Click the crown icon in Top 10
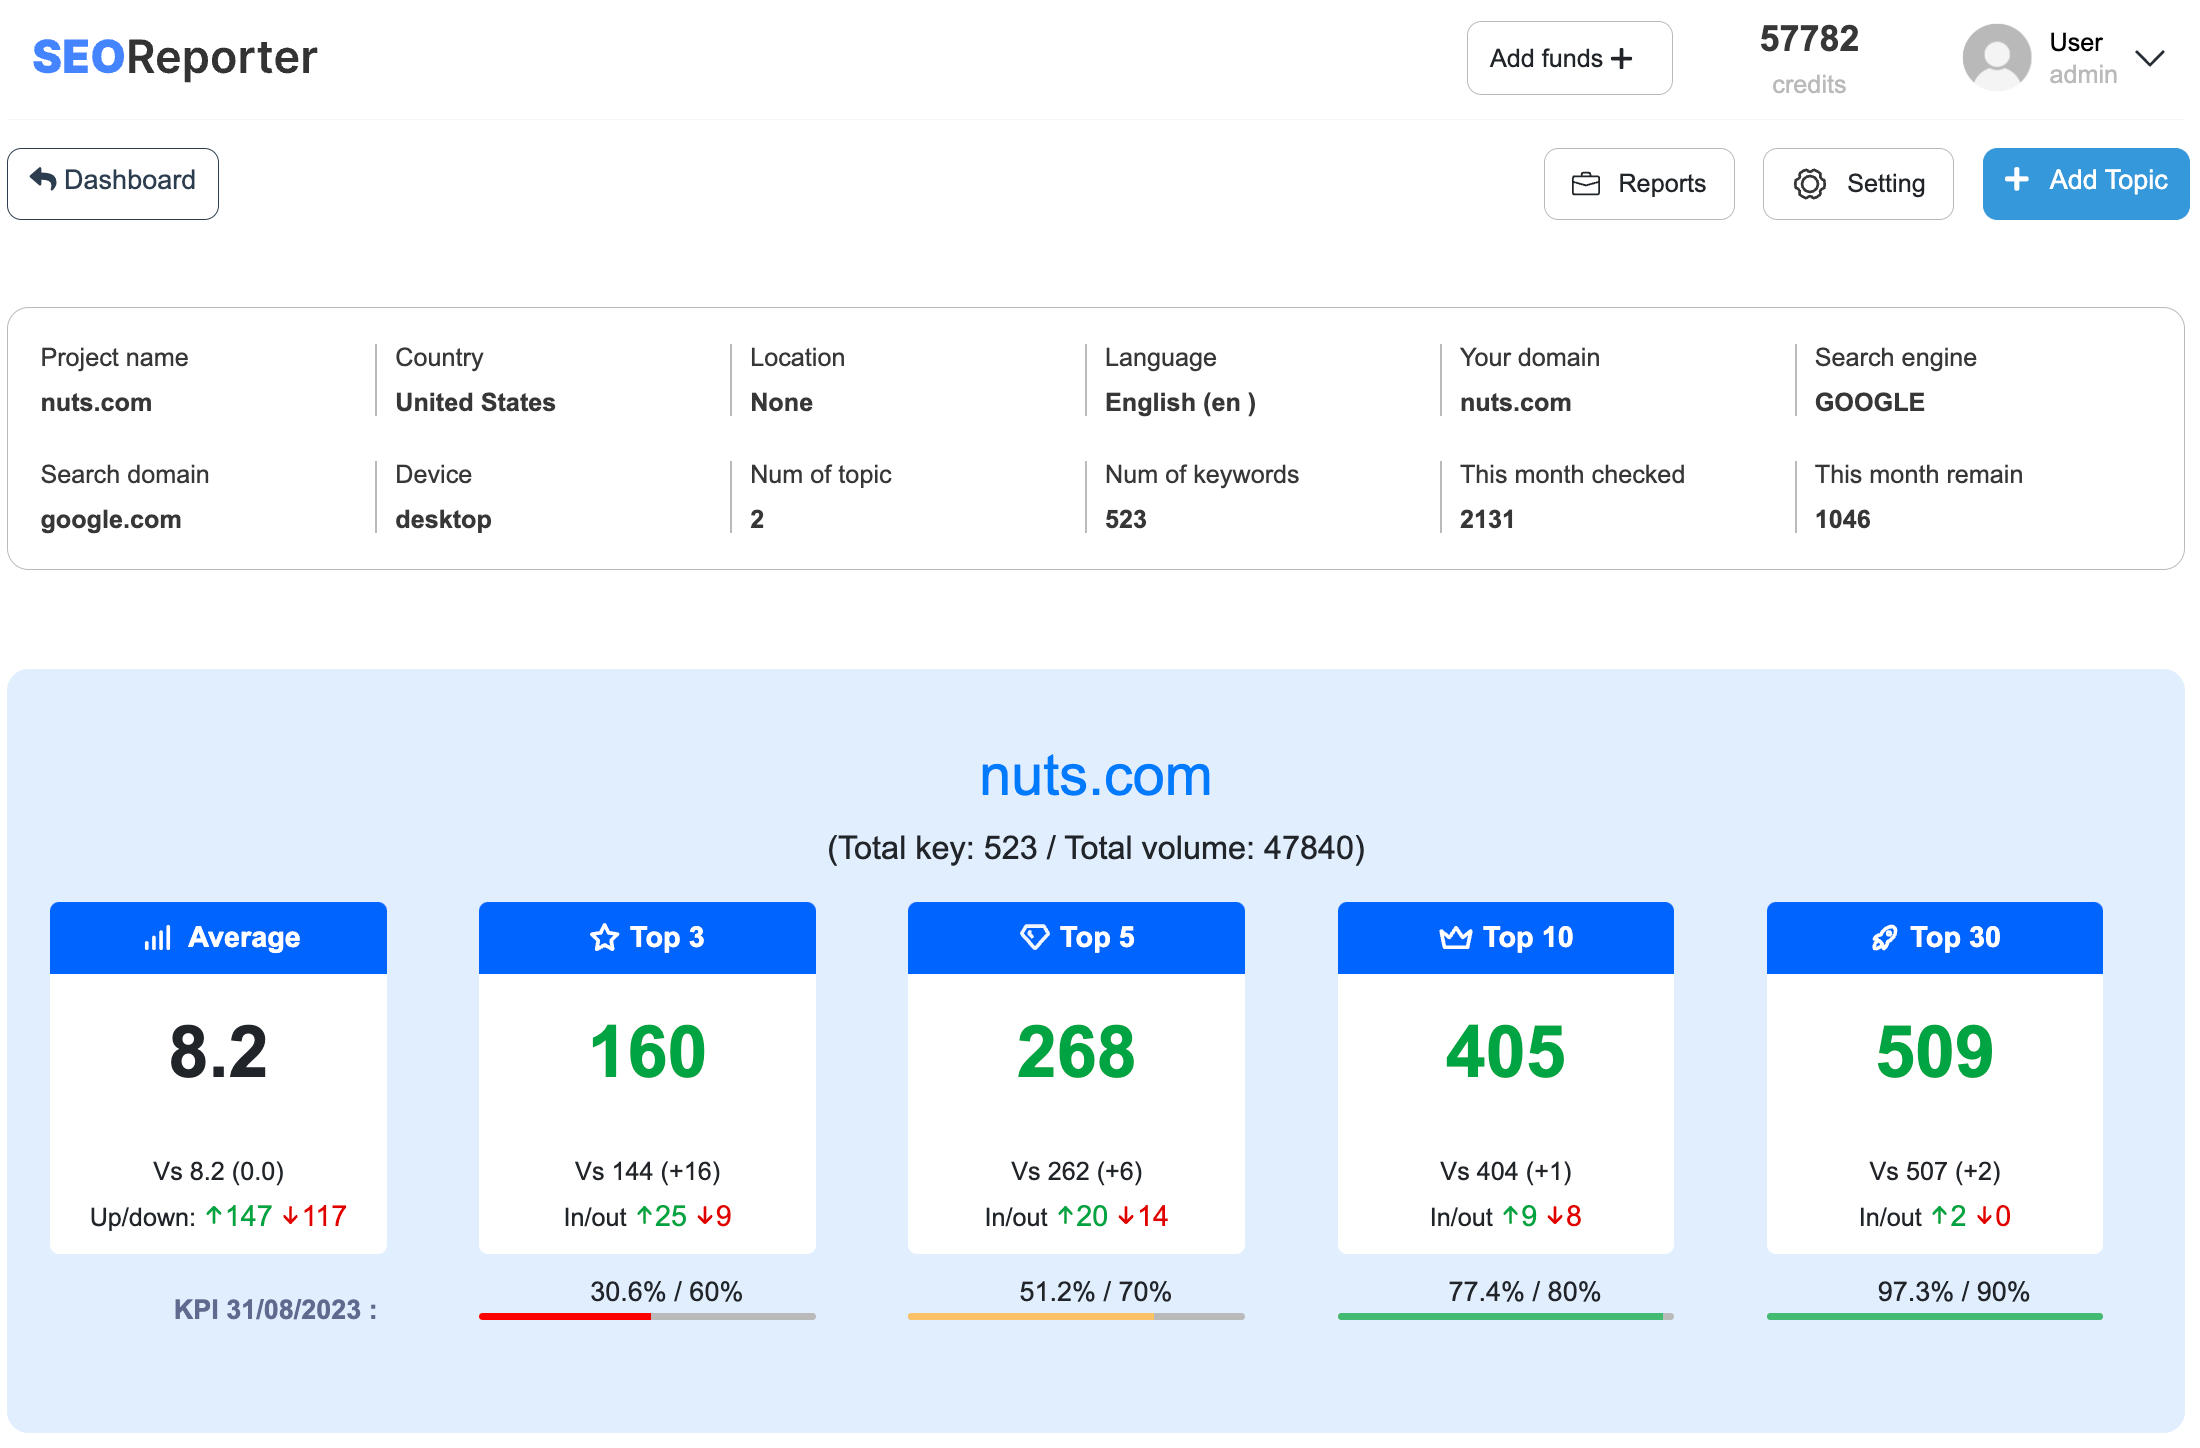Viewport: 2200px width, 1448px height. click(1456, 937)
